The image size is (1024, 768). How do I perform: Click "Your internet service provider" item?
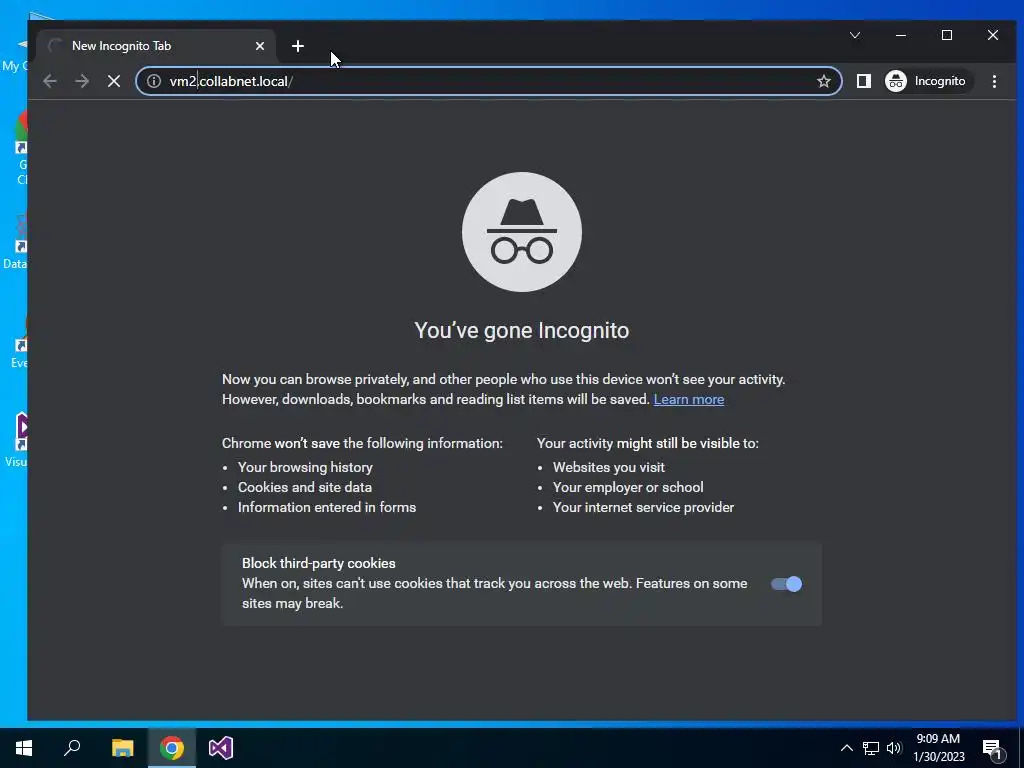click(x=643, y=507)
